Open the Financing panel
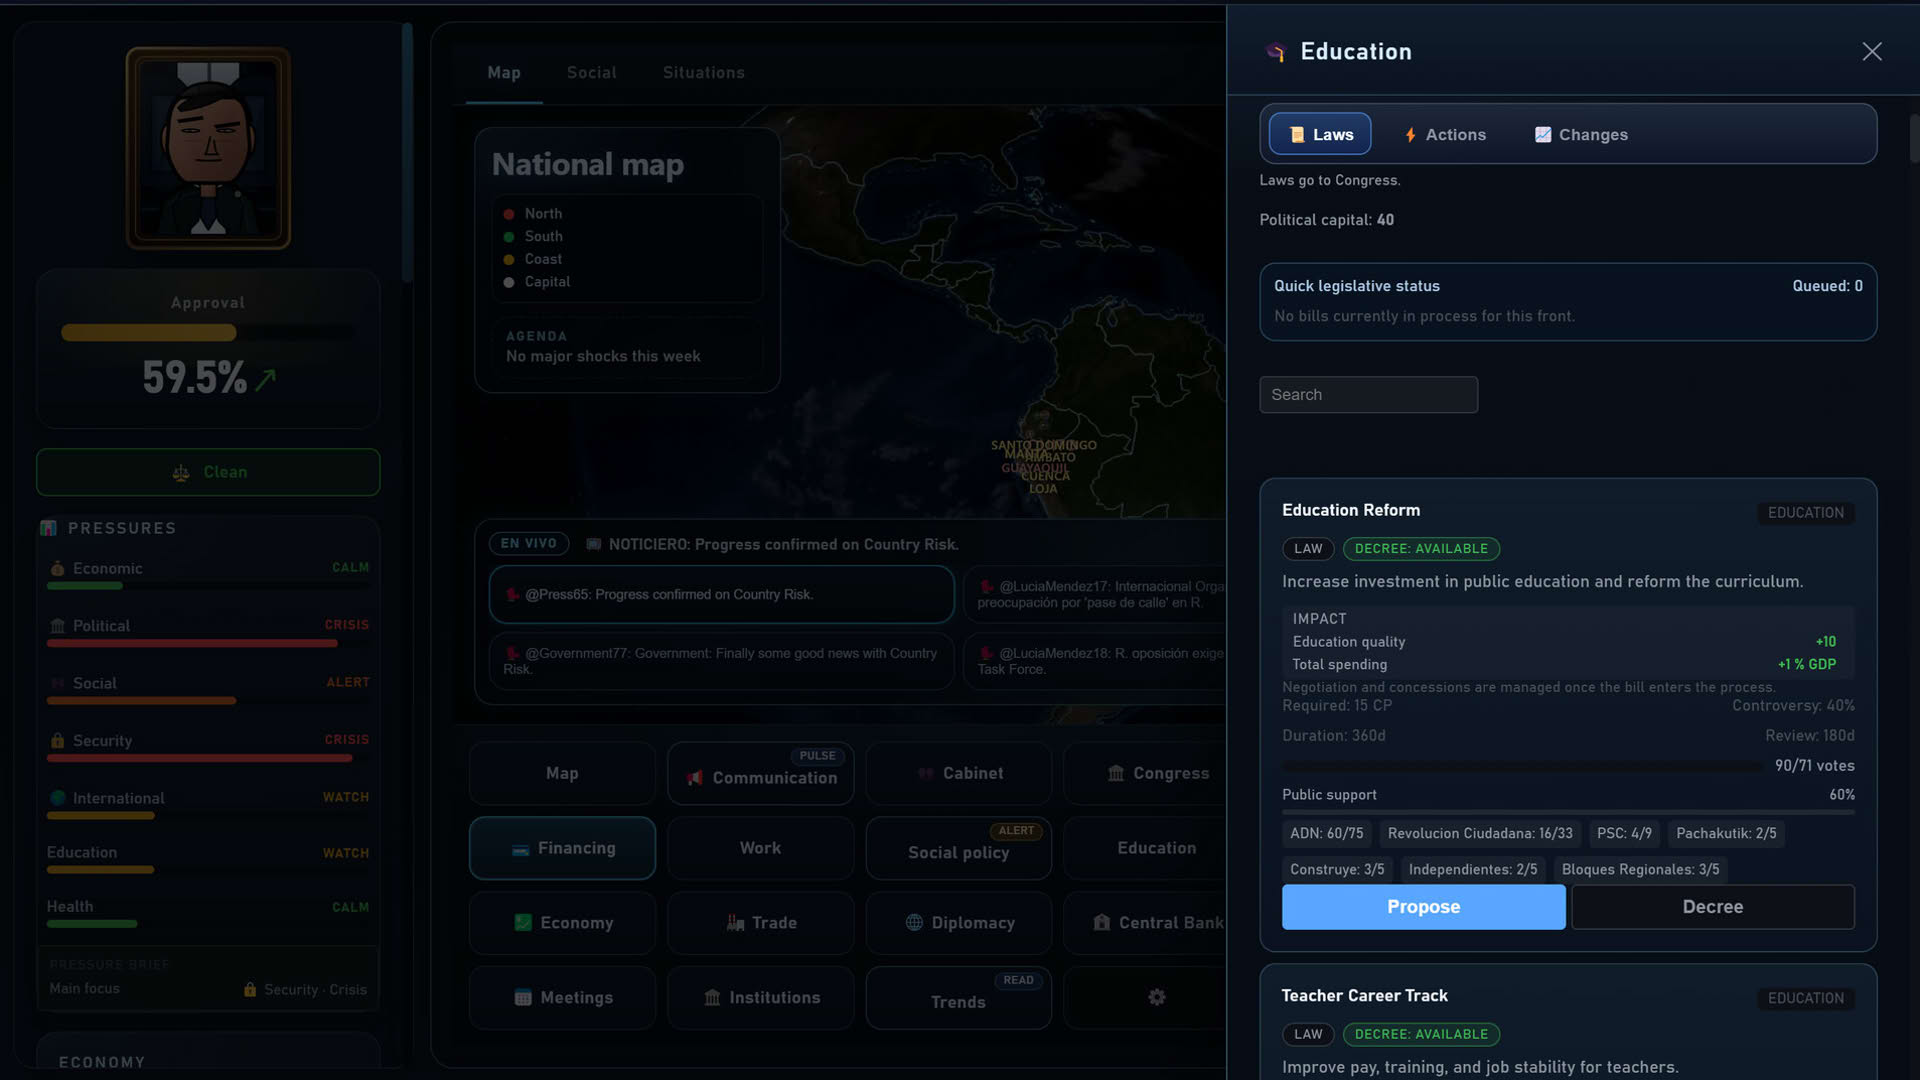 [562, 848]
